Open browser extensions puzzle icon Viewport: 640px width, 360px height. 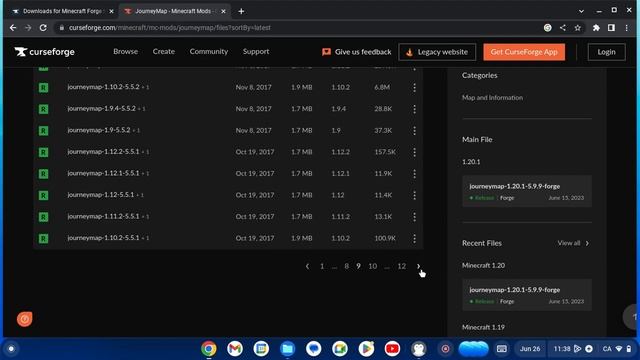pos(596,28)
